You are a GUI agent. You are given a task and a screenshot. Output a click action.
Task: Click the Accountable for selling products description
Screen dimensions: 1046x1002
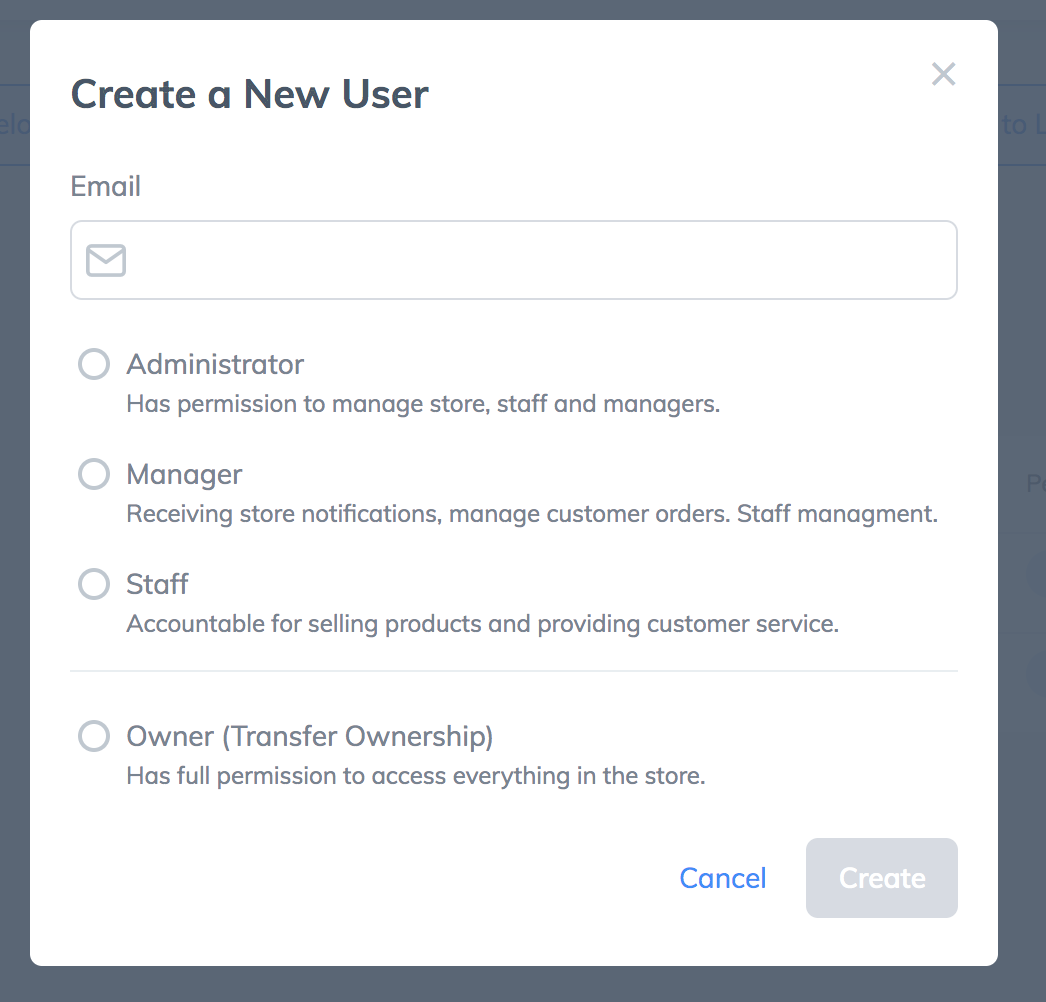(483, 624)
